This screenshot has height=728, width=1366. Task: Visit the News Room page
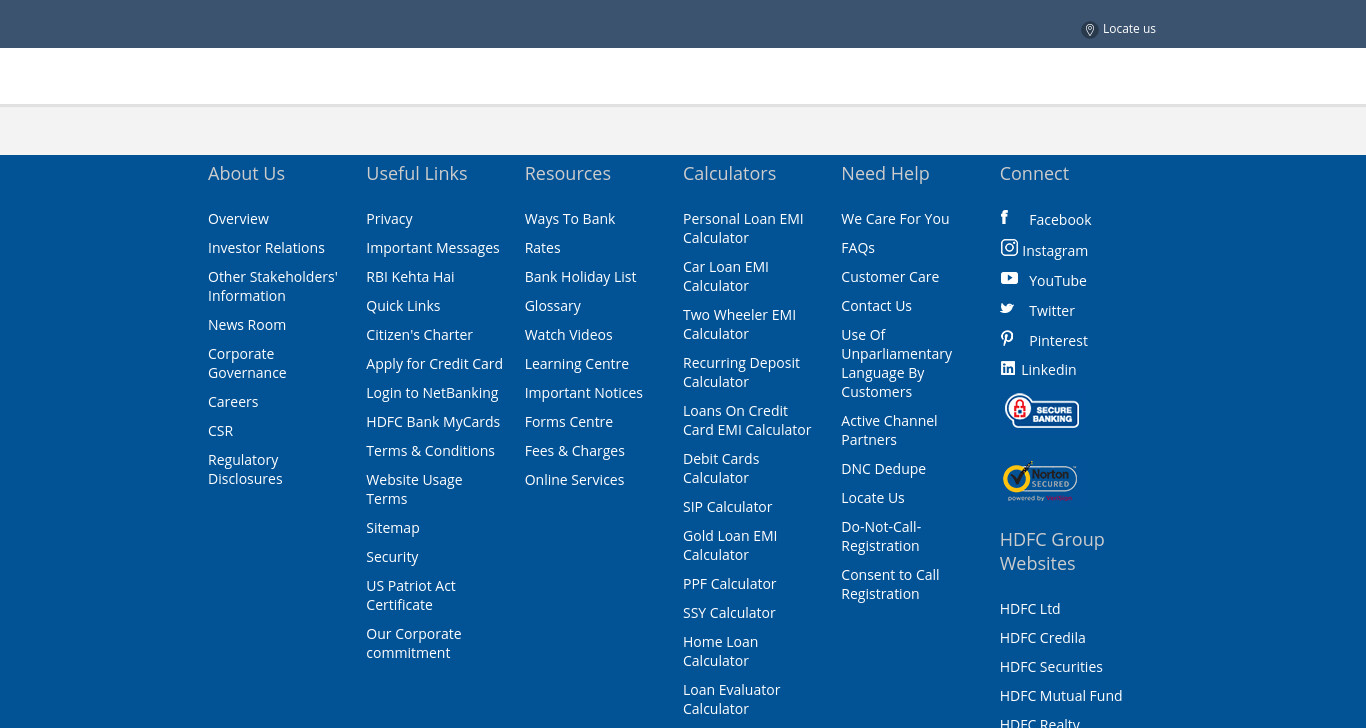(x=247, y=325)
